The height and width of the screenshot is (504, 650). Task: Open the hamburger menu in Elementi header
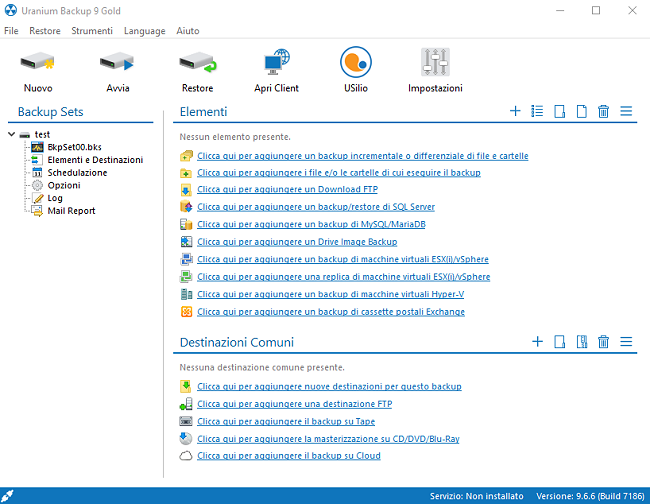point(626,111)
